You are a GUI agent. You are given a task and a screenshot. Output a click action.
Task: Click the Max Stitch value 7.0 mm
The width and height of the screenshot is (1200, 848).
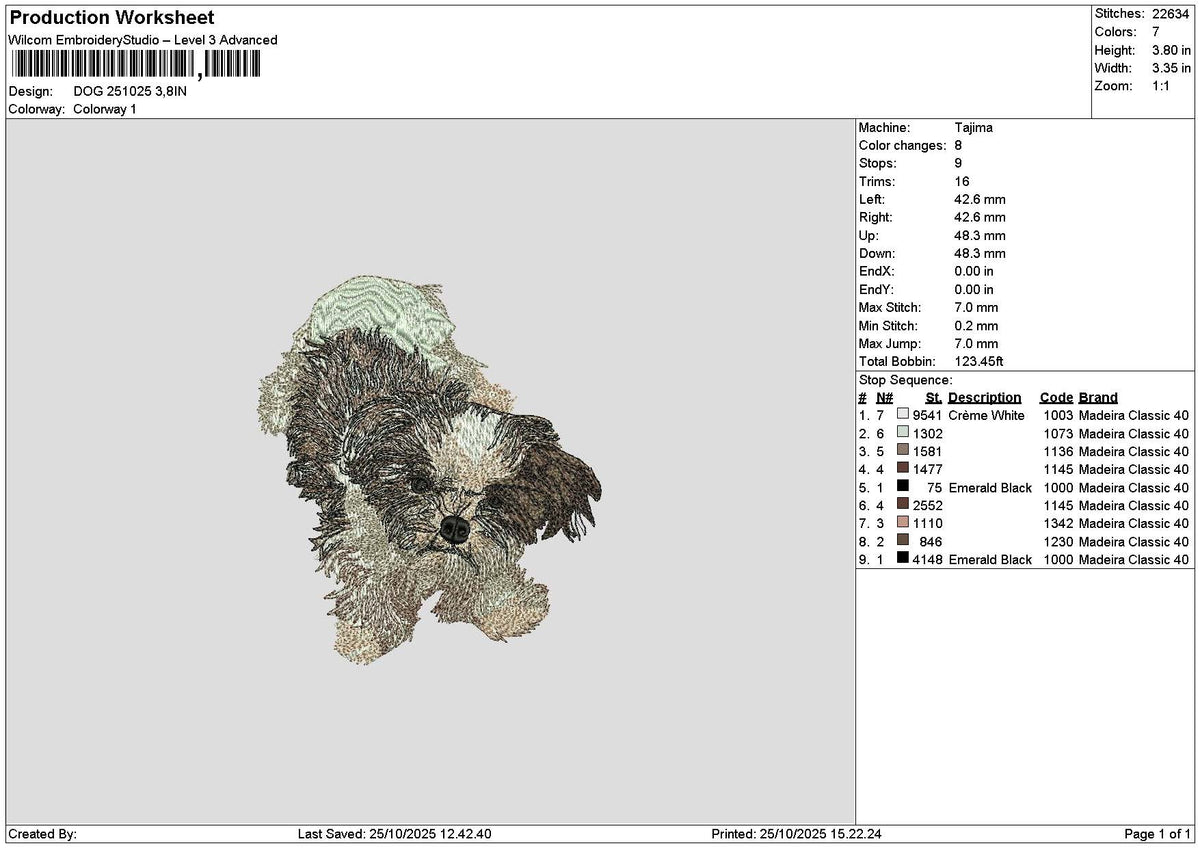click(977, 308)
